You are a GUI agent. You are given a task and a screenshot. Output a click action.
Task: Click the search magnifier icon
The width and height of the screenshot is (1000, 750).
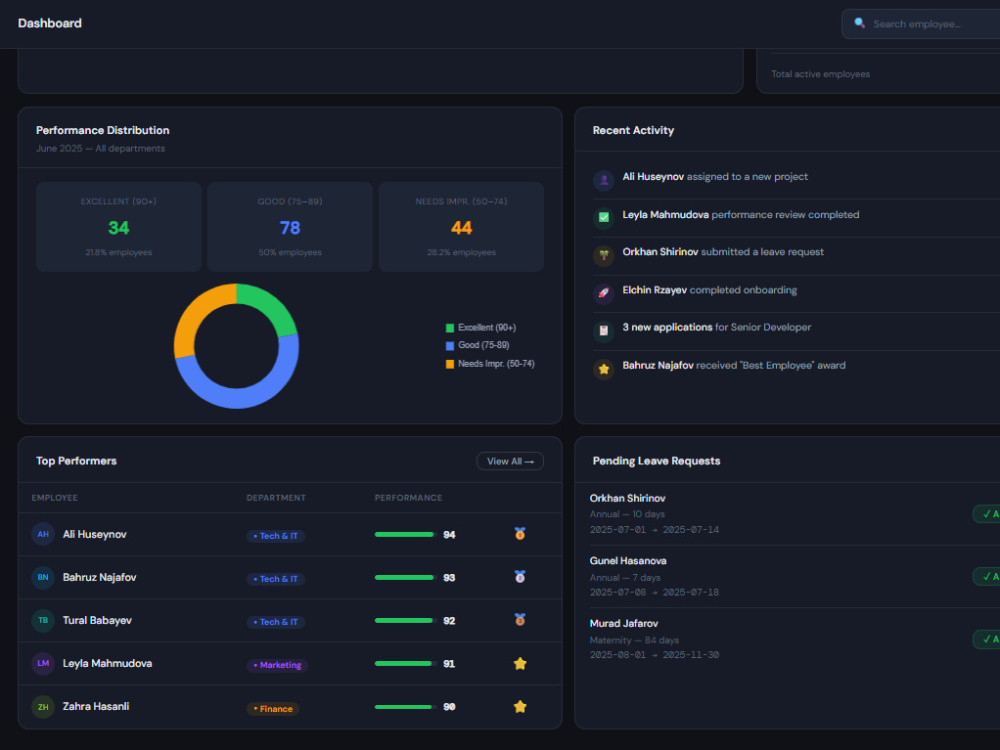[859, 23]
